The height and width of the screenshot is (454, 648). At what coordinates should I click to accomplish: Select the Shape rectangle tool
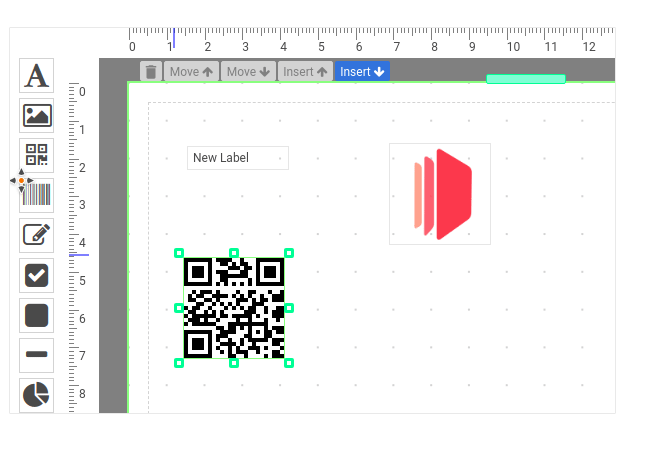[36, 316]
